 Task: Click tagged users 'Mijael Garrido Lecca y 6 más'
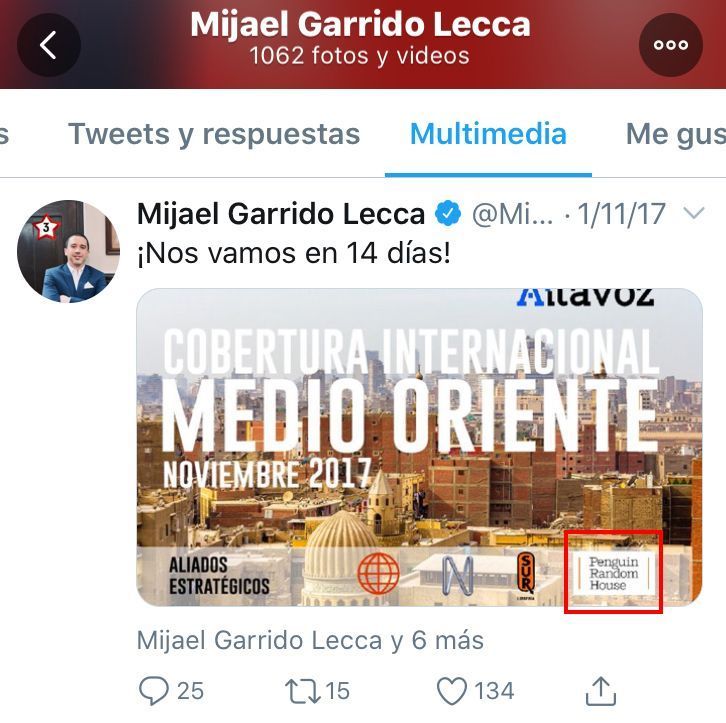point(310,641)
